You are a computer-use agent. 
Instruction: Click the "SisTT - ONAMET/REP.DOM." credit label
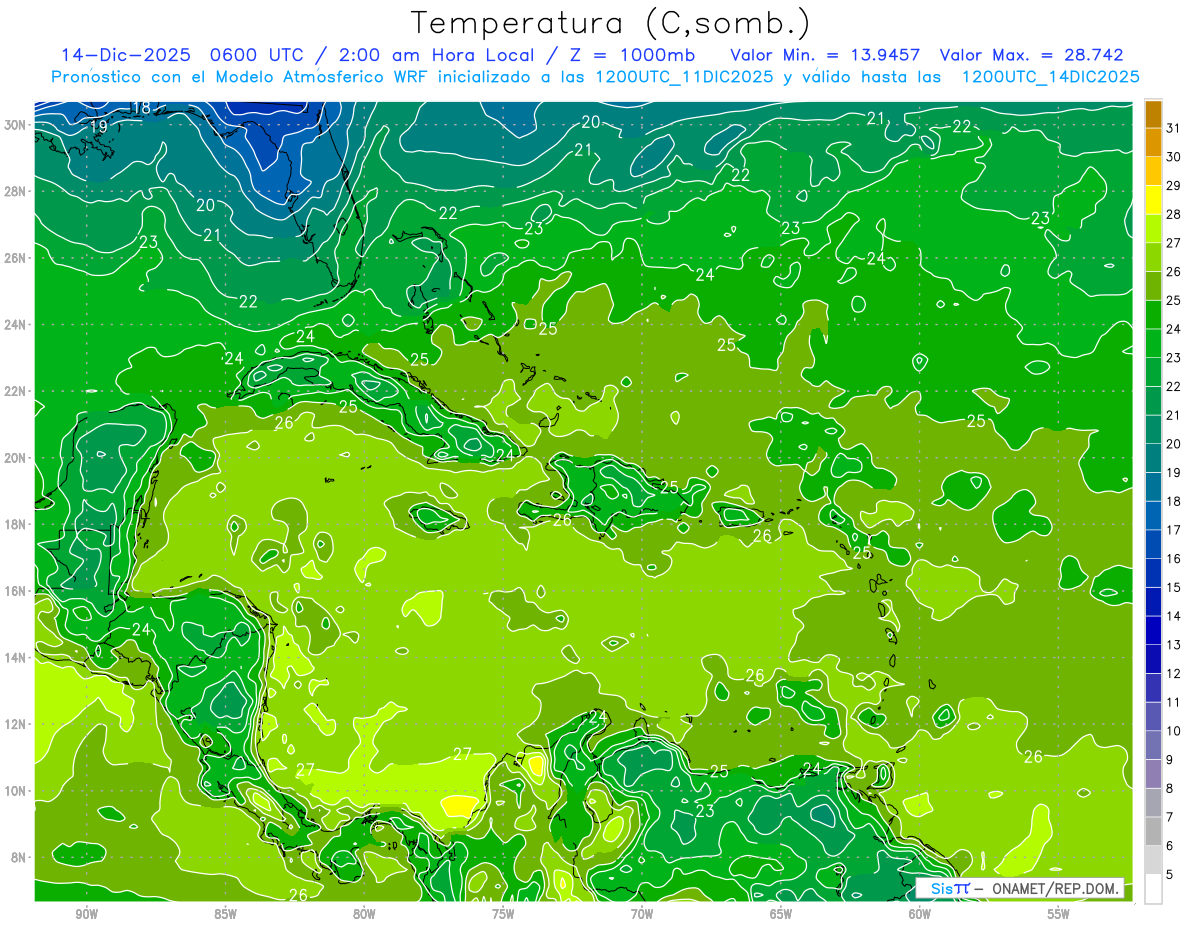1020,888
